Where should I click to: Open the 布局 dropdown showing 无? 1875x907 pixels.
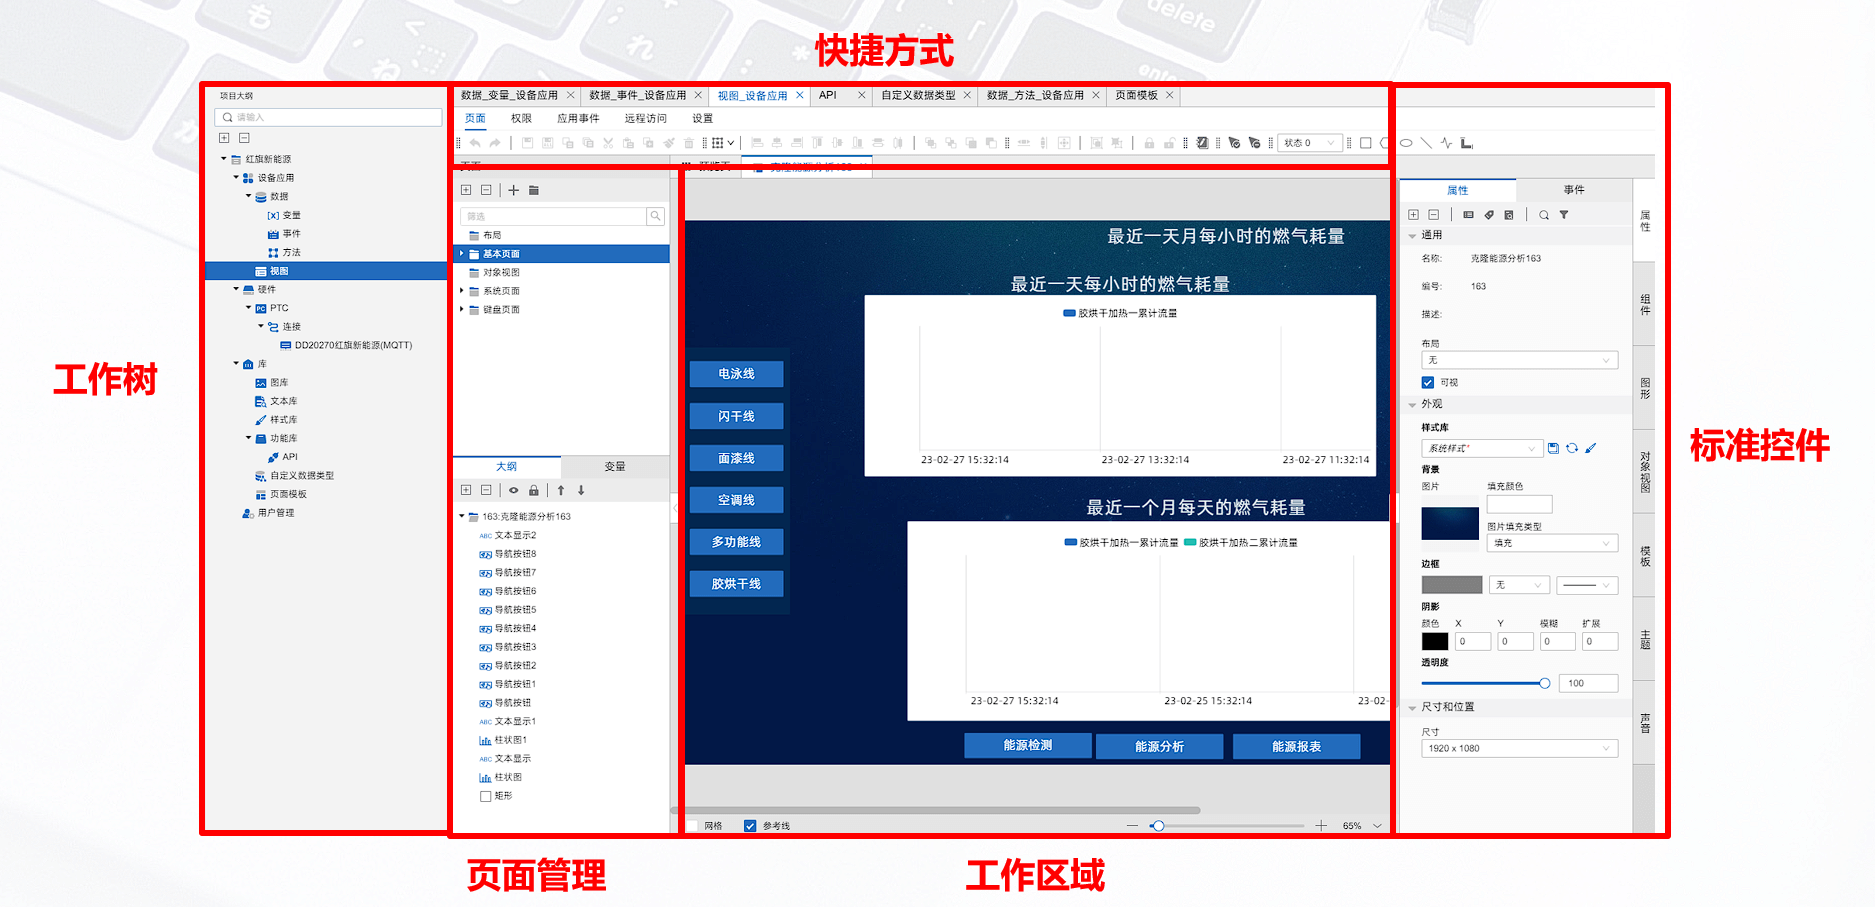click(x=1519, y=359)
